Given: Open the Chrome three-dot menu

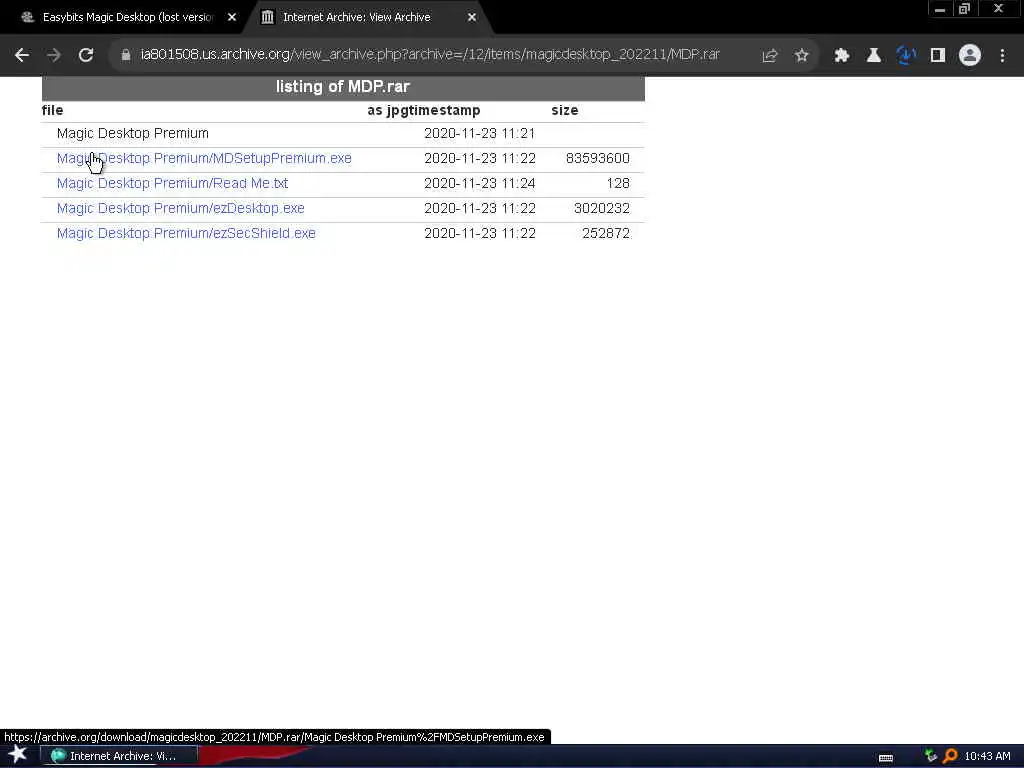Looking at the screenshot, I should click(x=1002, y=56).
